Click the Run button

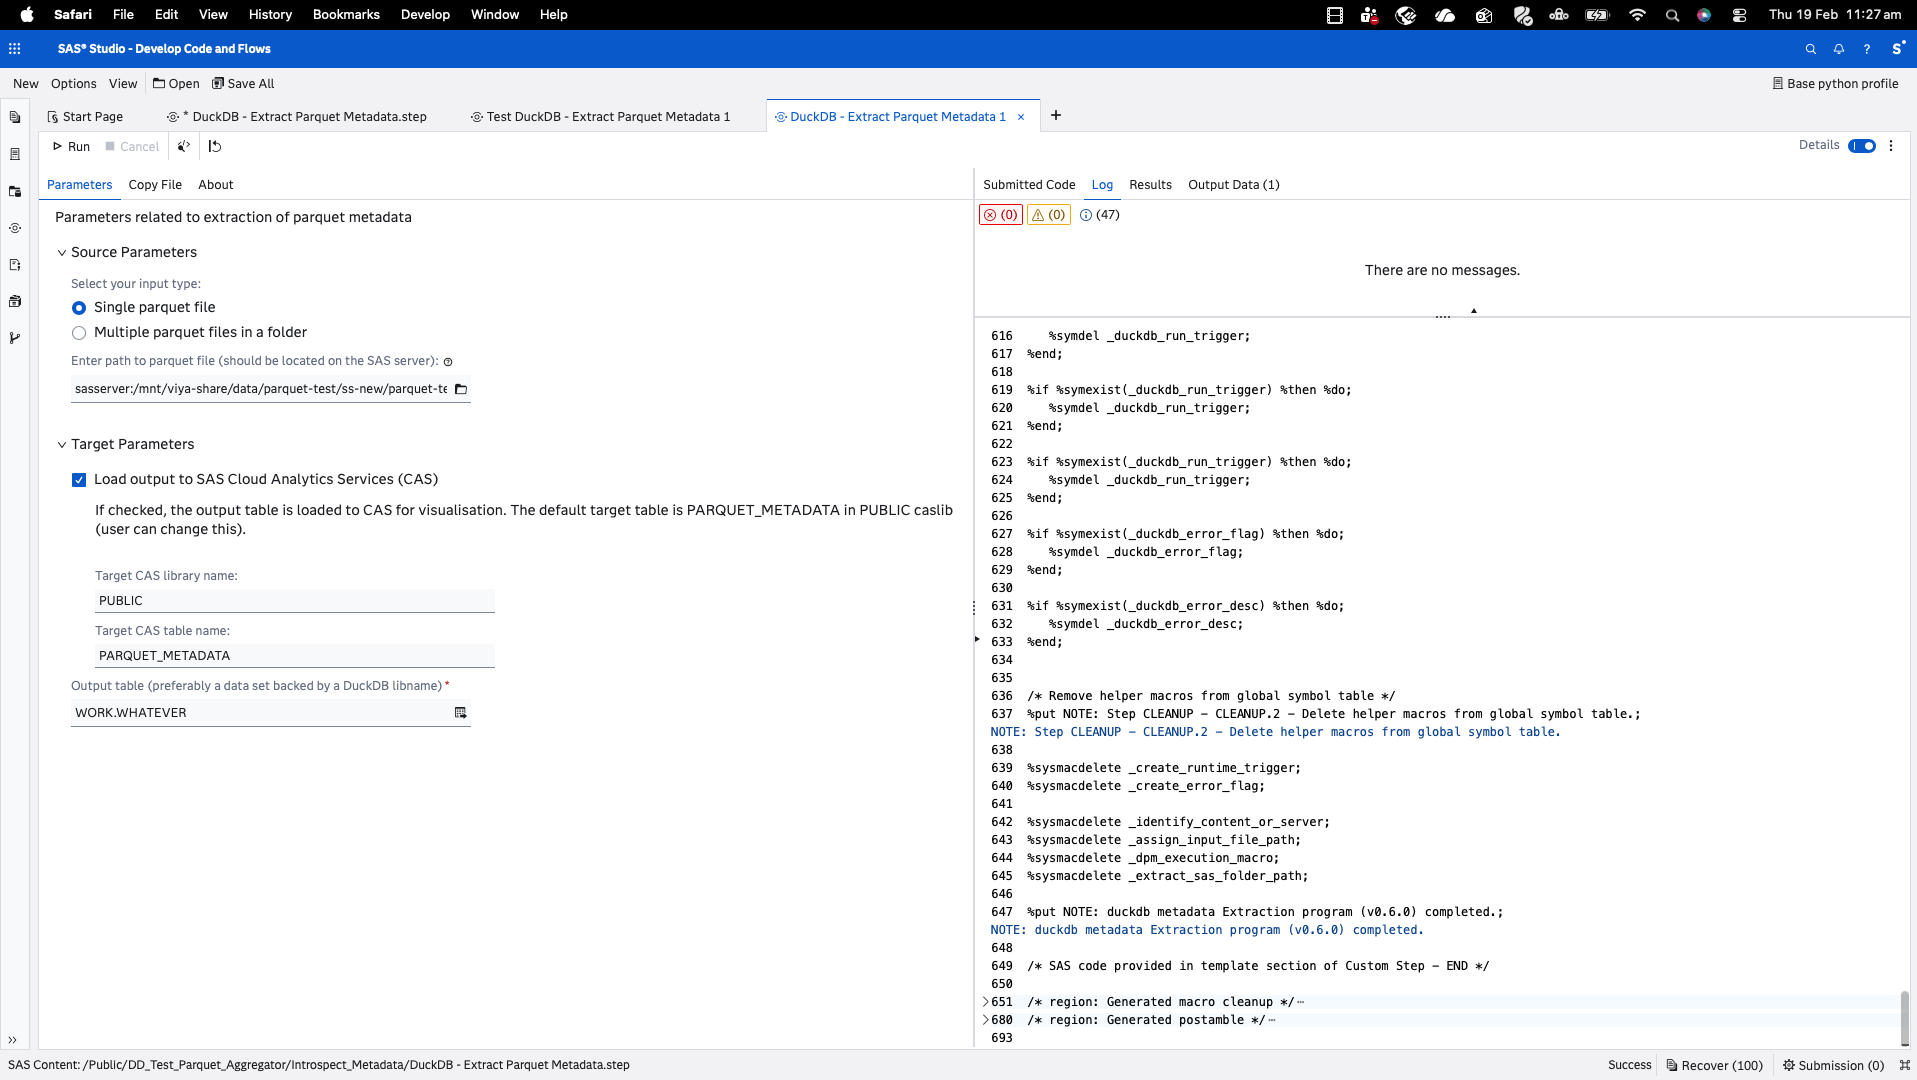tap(71, 147)
